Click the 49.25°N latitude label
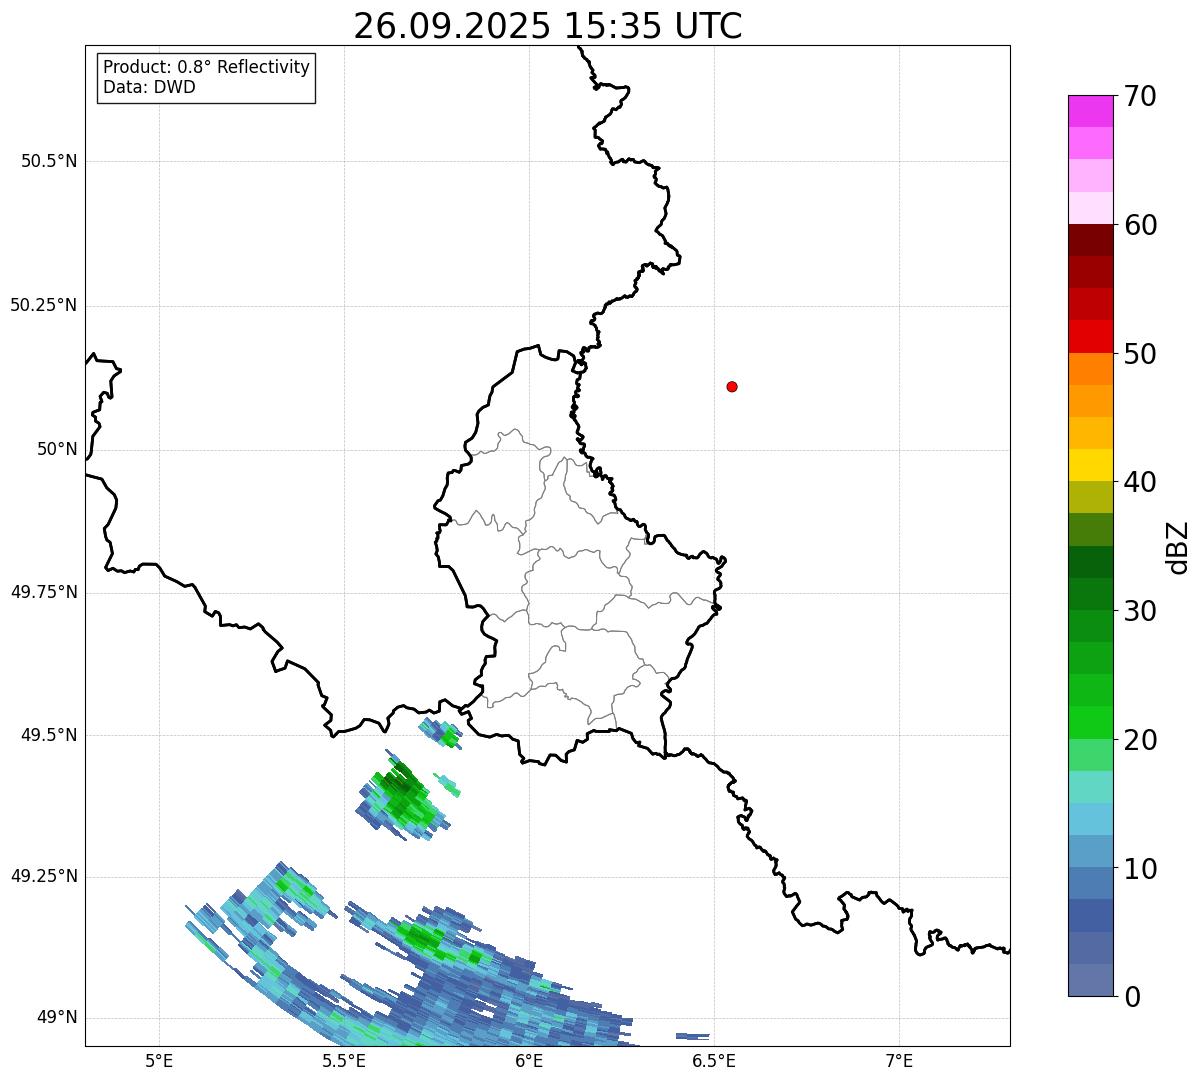Viewport: 1202px width, 1081px height. [44, 876]
